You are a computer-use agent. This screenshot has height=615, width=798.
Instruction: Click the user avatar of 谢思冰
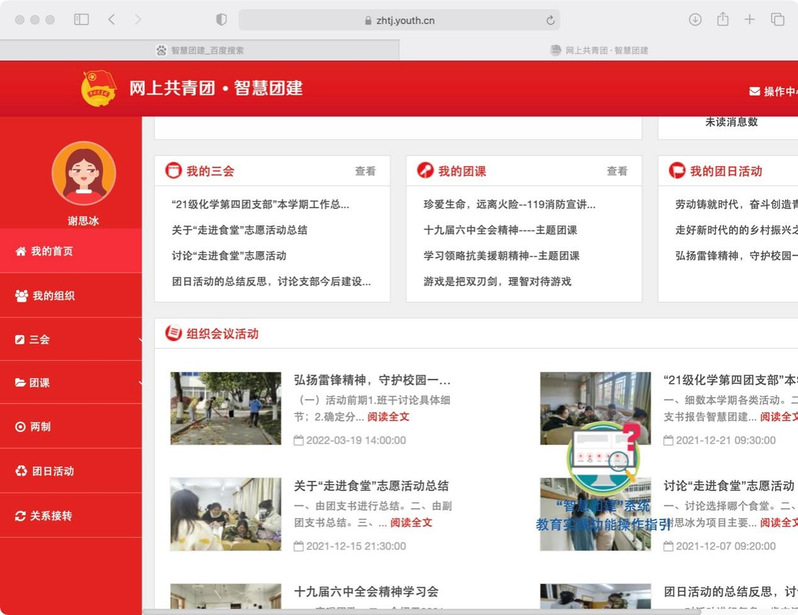pyautogui.click(x=83, y=173)
